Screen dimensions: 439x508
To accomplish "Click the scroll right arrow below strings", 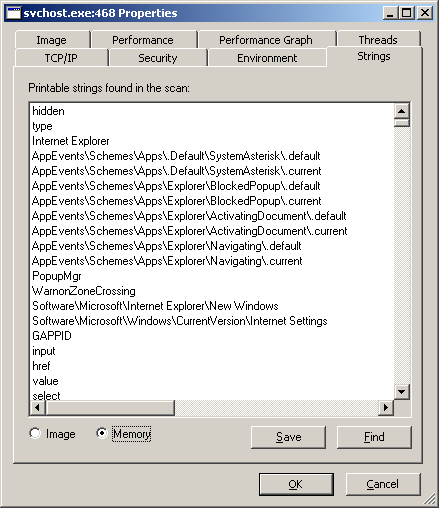I will [x=386, y=407].
